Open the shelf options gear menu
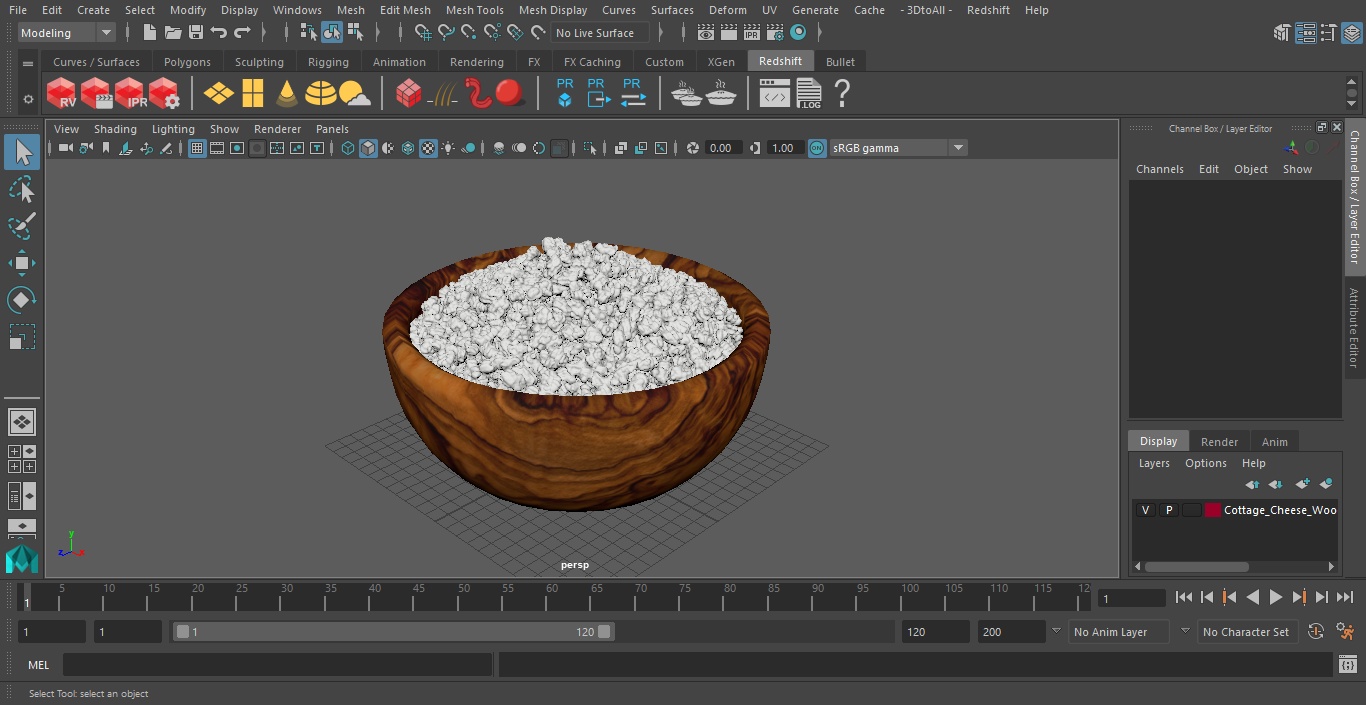Image resolution: width=1366 pixels, height=705 pixels. pyautogui.click(x=28, y=99)
